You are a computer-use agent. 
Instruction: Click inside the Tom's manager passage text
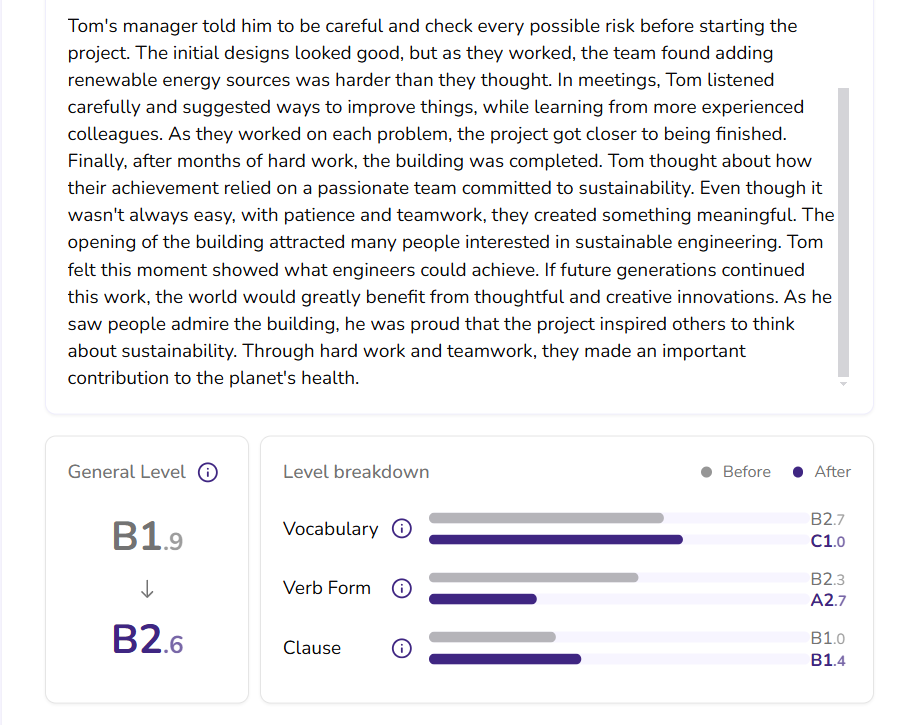(440, 200)
